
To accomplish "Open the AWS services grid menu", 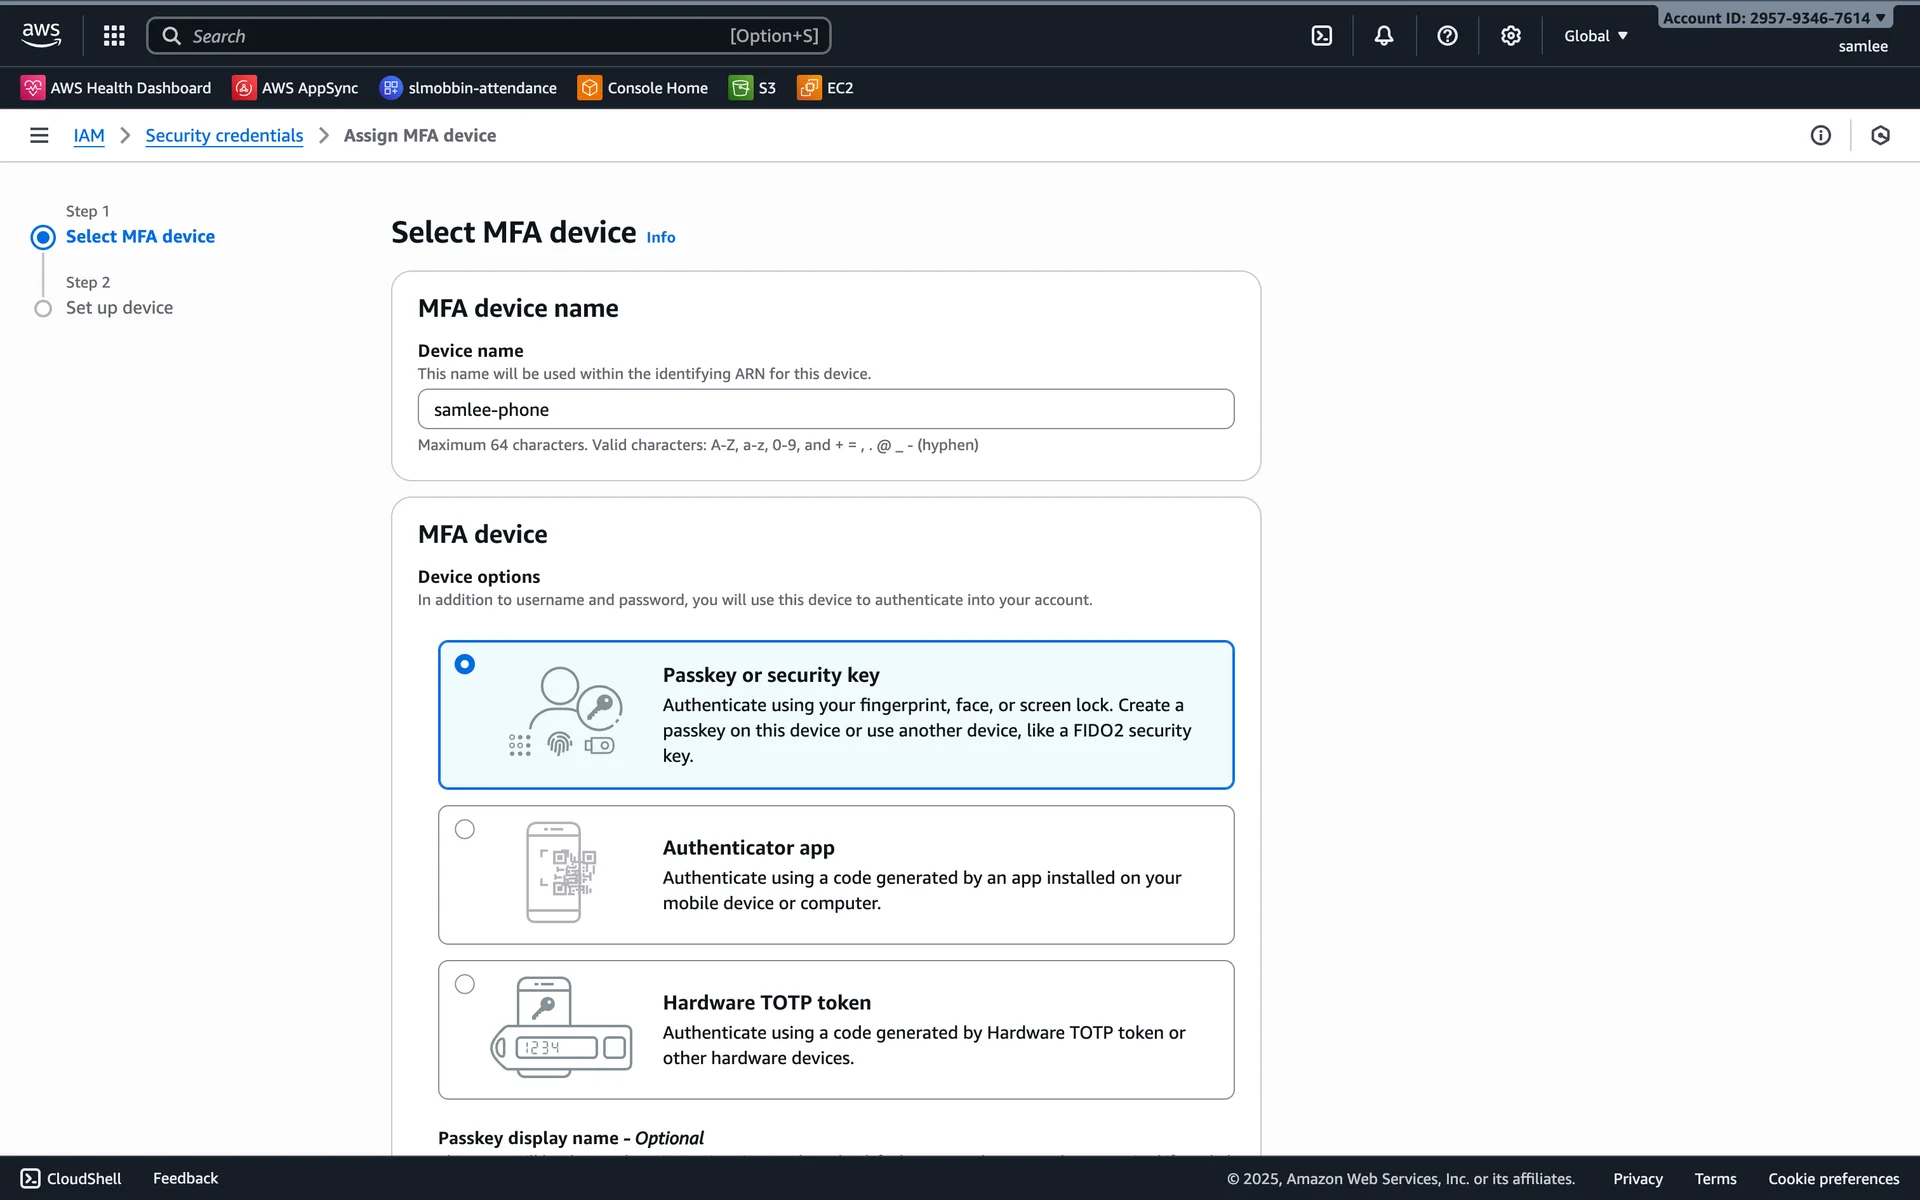I will [x=114, y=36].
